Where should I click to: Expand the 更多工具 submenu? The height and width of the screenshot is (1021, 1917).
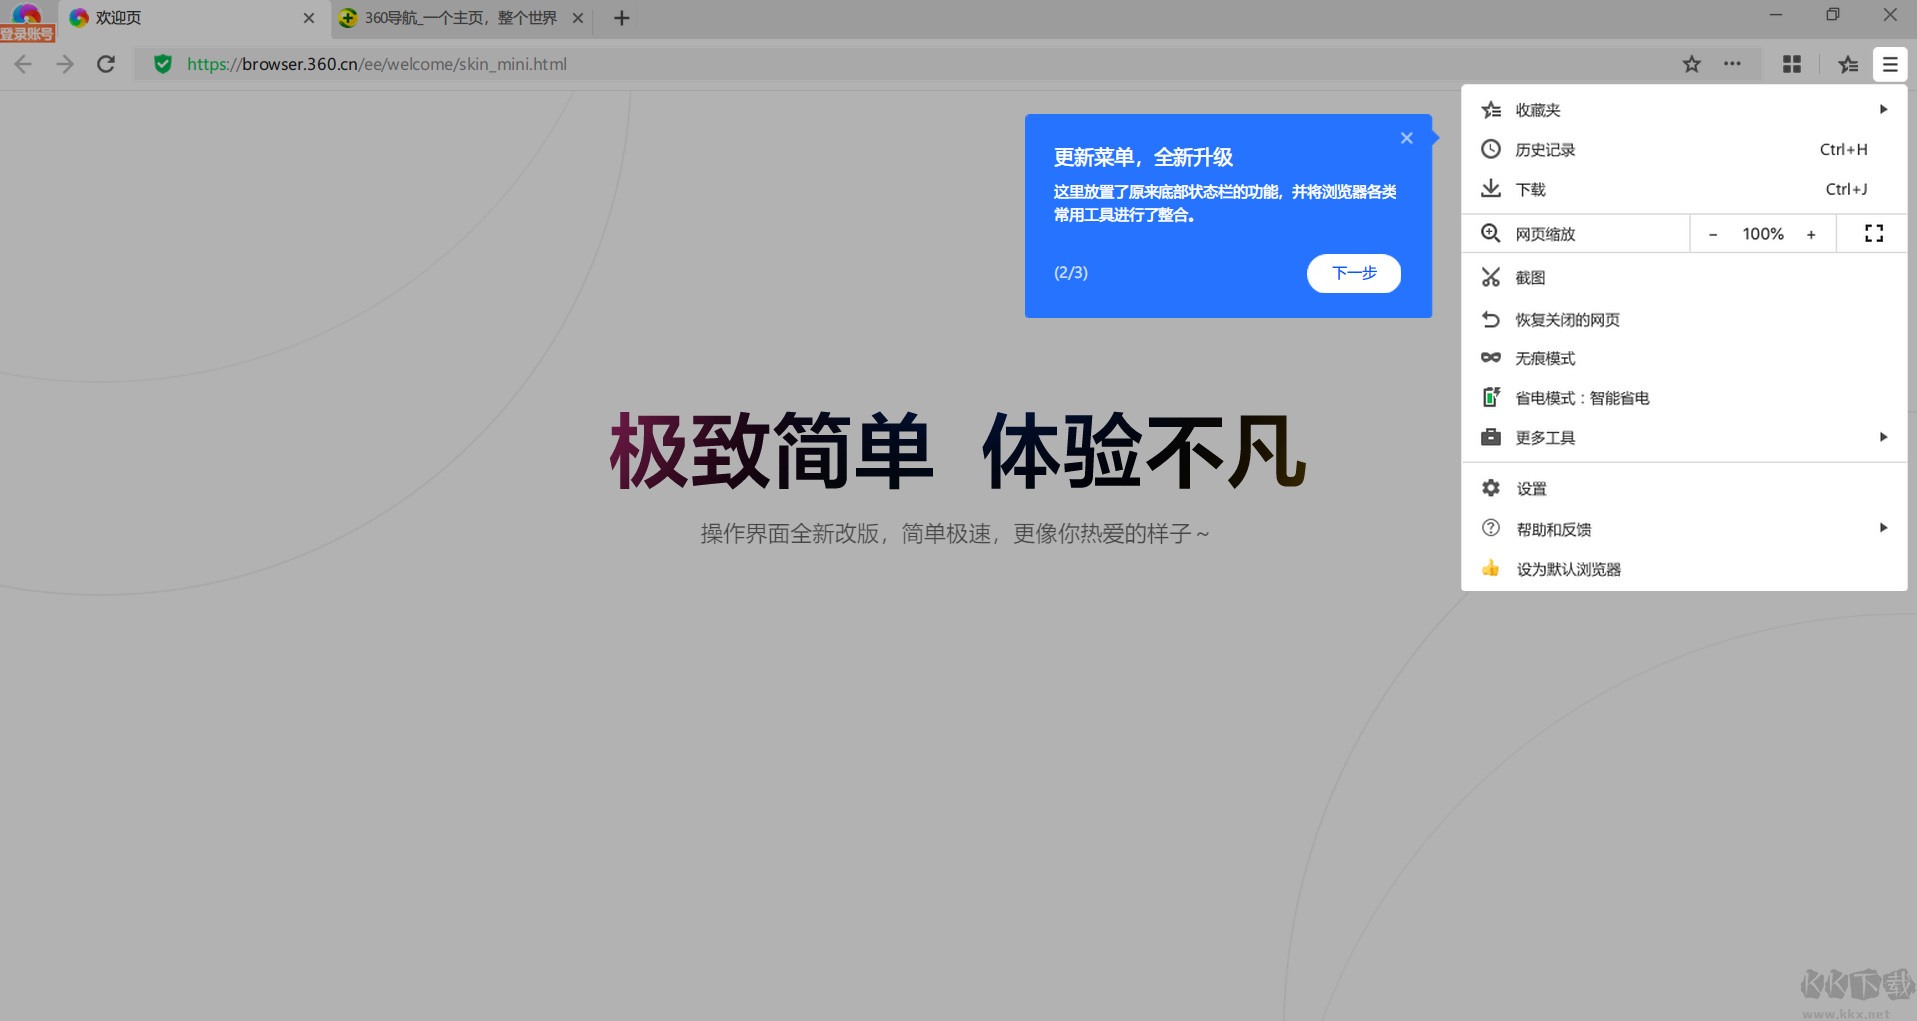click(x=1883, y=437)
